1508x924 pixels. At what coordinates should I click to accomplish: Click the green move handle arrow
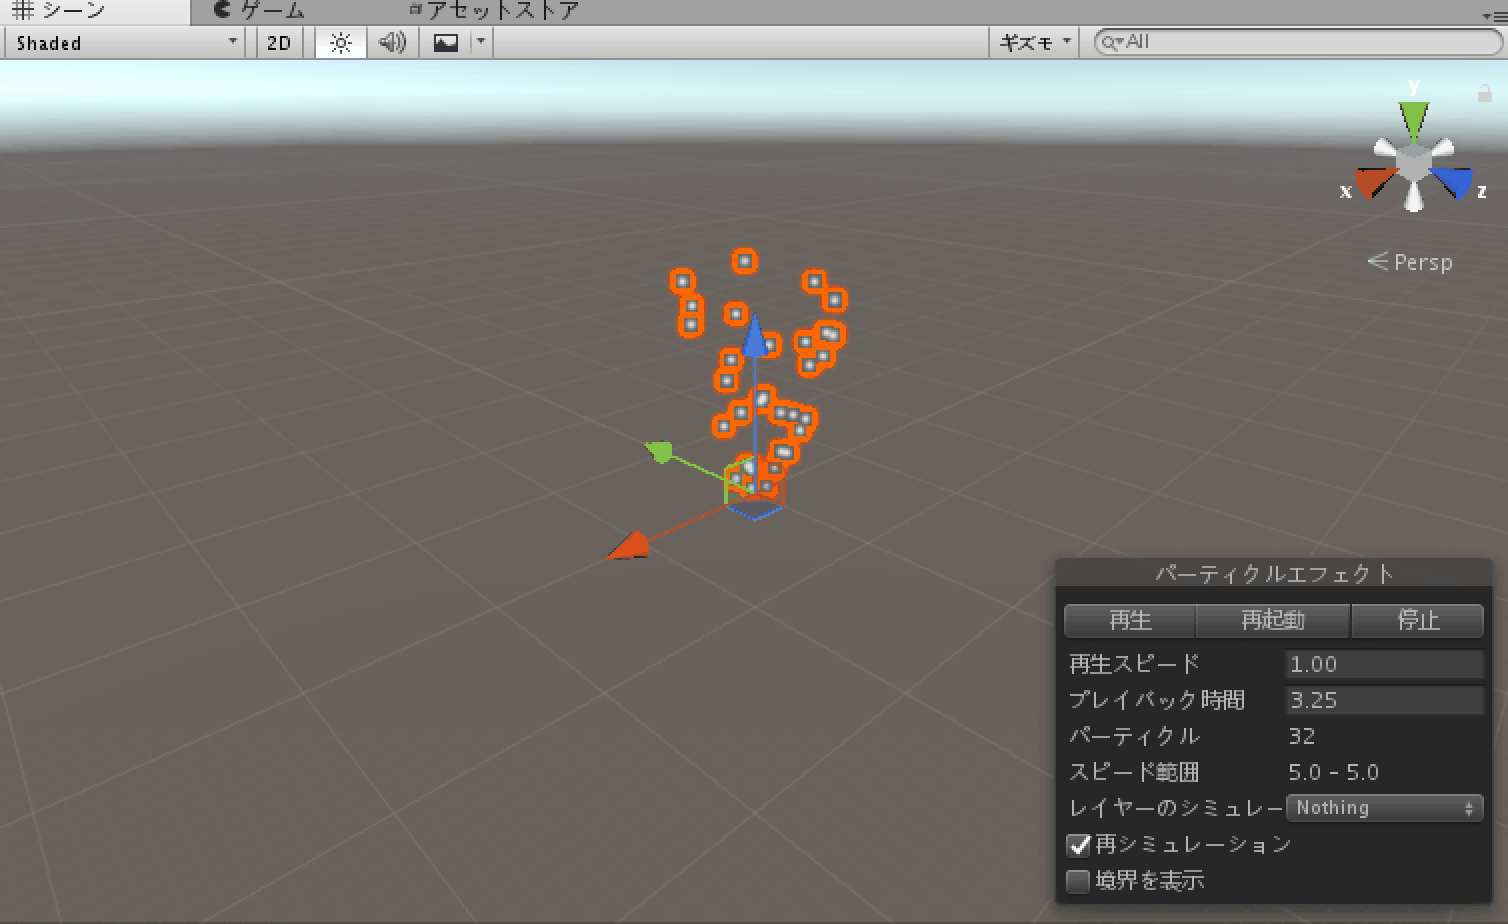point(659,452)
